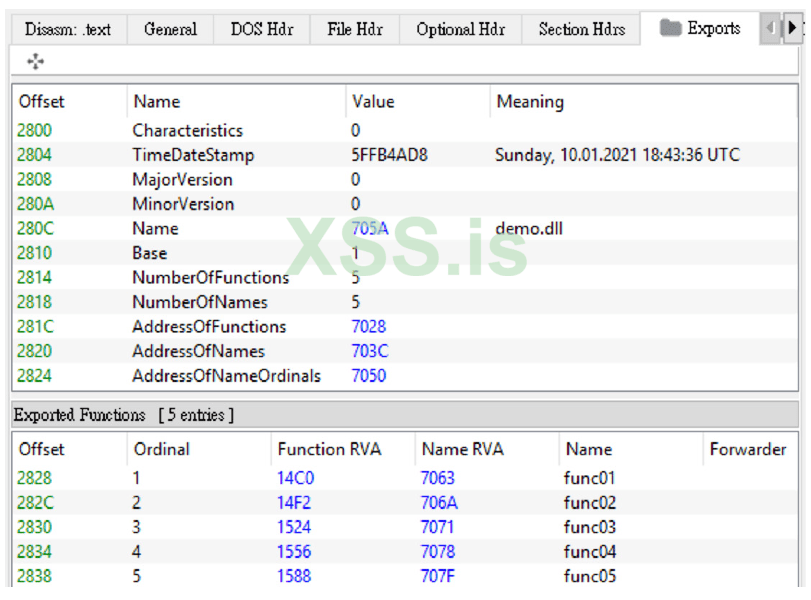
Task: Select the Characteristics row name
Action: [x=187, y=130]
